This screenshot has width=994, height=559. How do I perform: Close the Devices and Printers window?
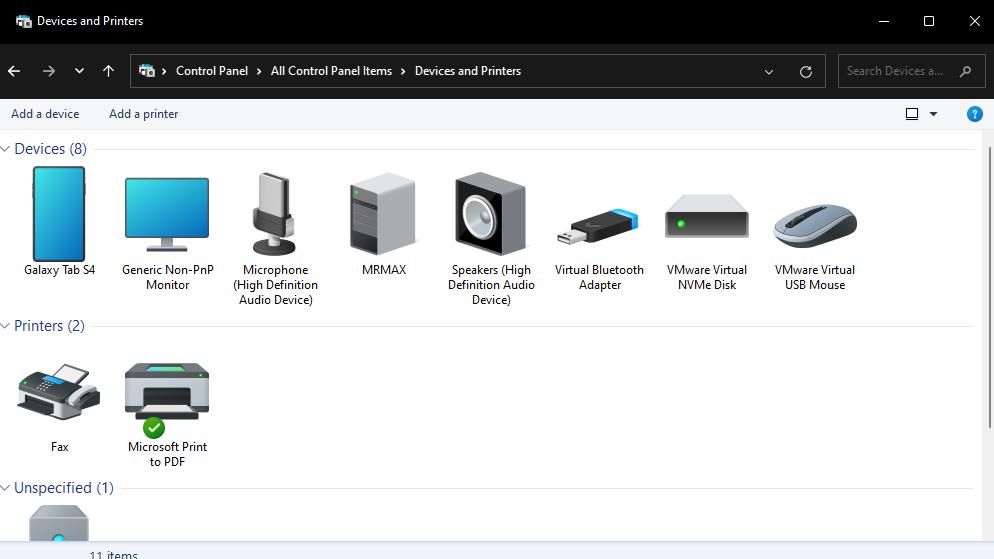974,22
